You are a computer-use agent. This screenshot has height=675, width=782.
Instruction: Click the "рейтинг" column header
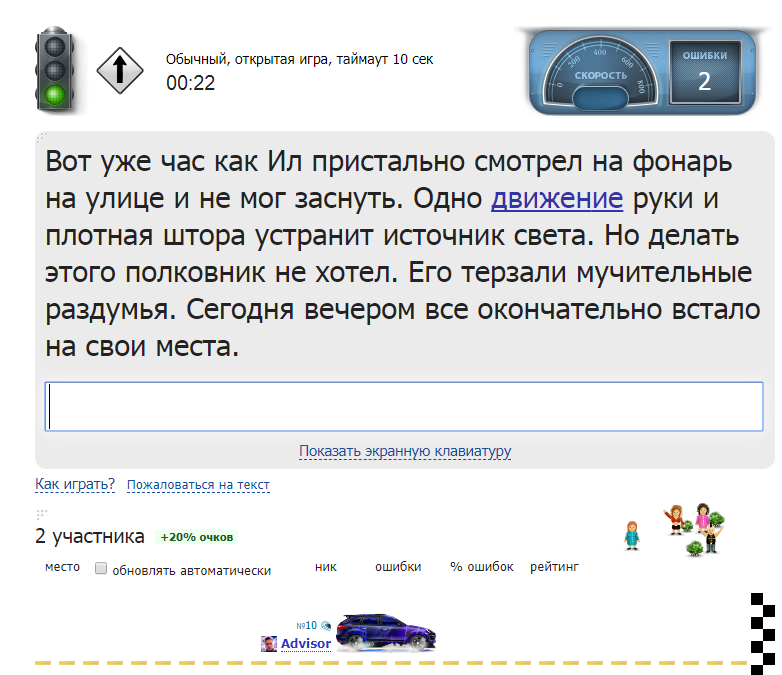[554, 567]
